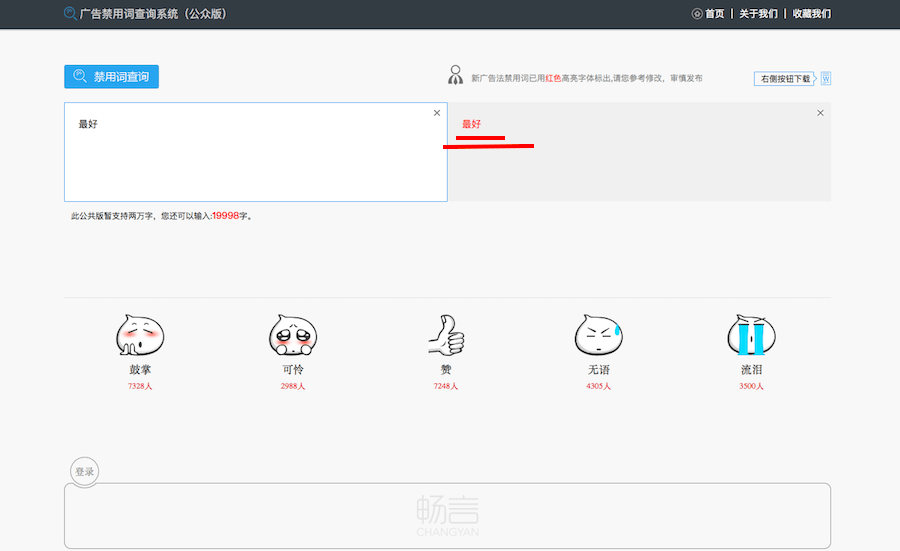Click the 流泪 crying emoji
This screenshot has width=900, height=551.
(751, 335)
